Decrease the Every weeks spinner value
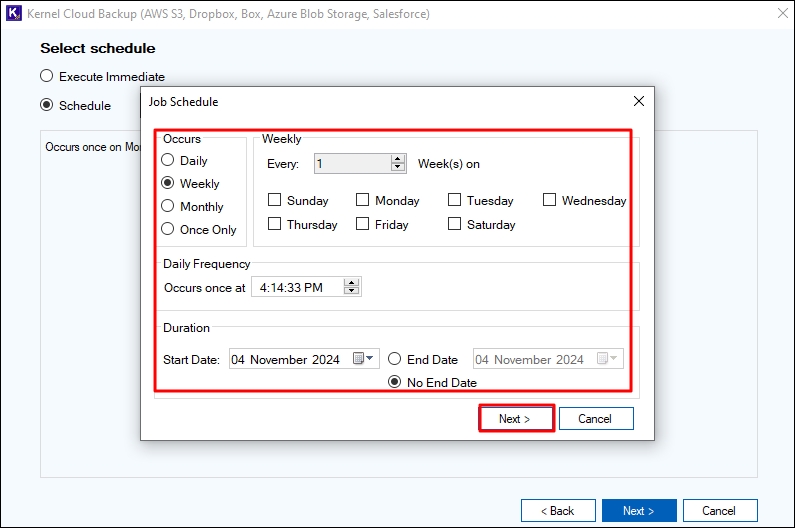795x528 pixels. (x=399, y=168)
